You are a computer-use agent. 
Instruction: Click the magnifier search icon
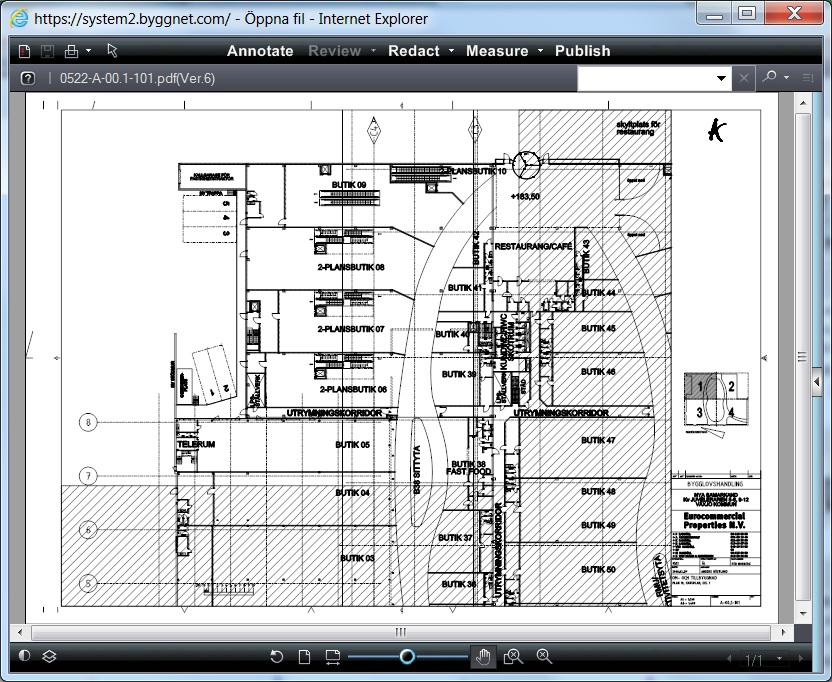coord(769,77)
